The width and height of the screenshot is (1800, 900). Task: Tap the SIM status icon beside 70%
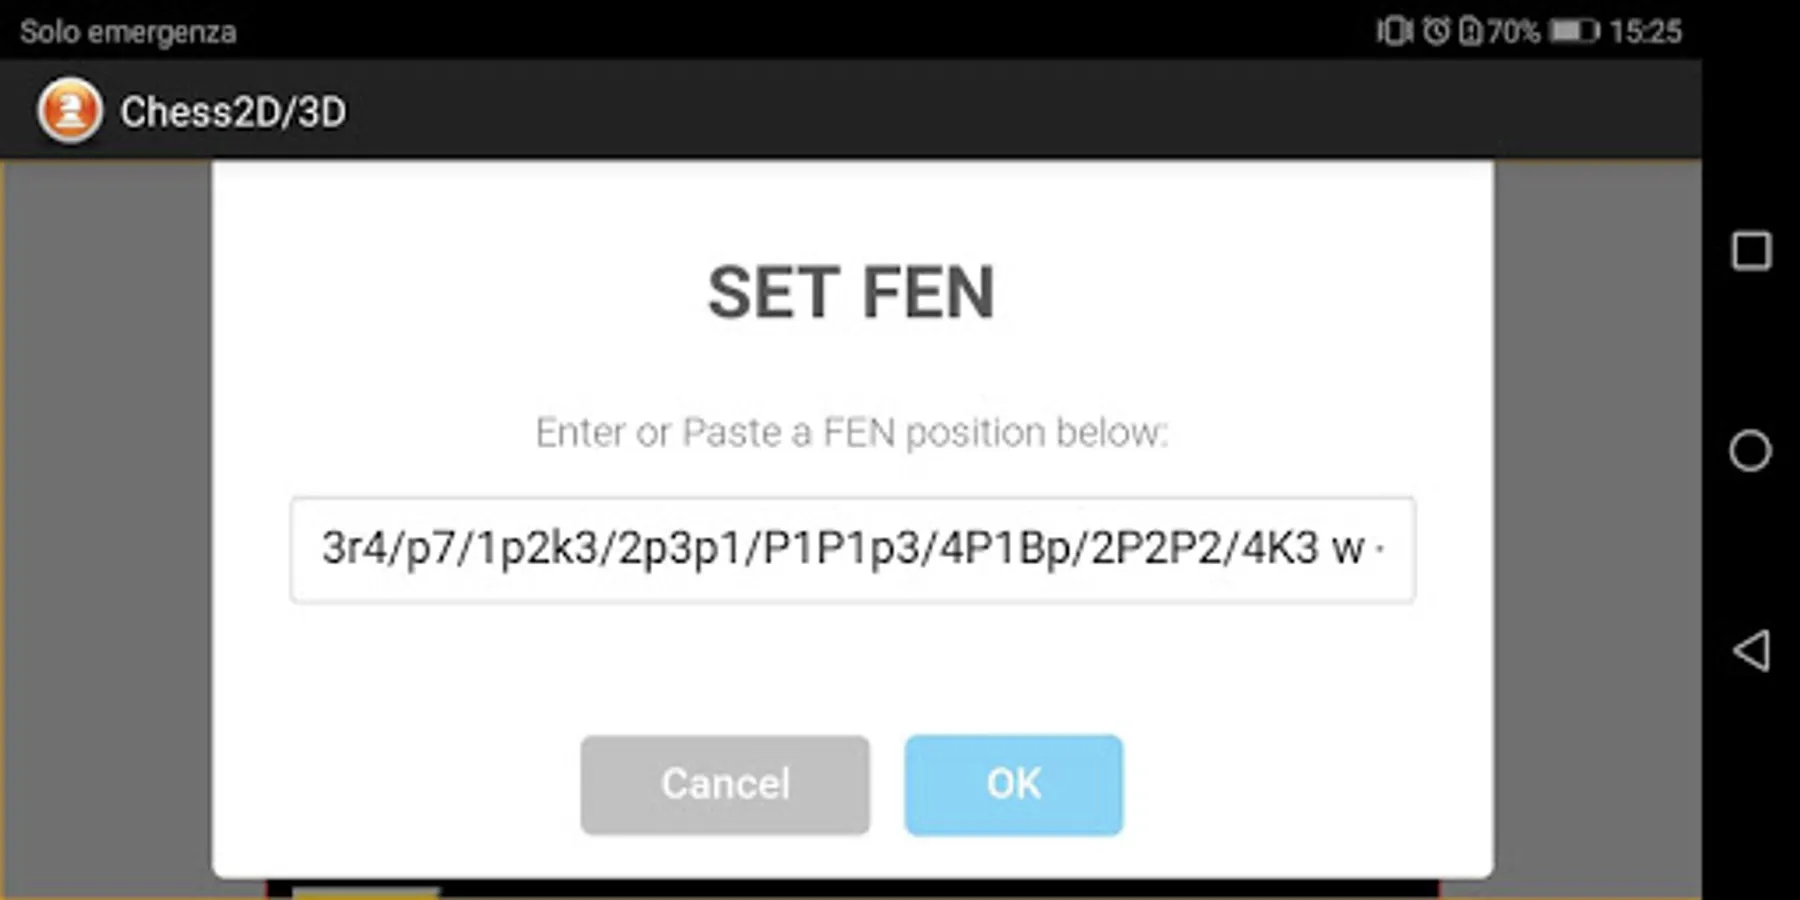tap(1470, 31)
